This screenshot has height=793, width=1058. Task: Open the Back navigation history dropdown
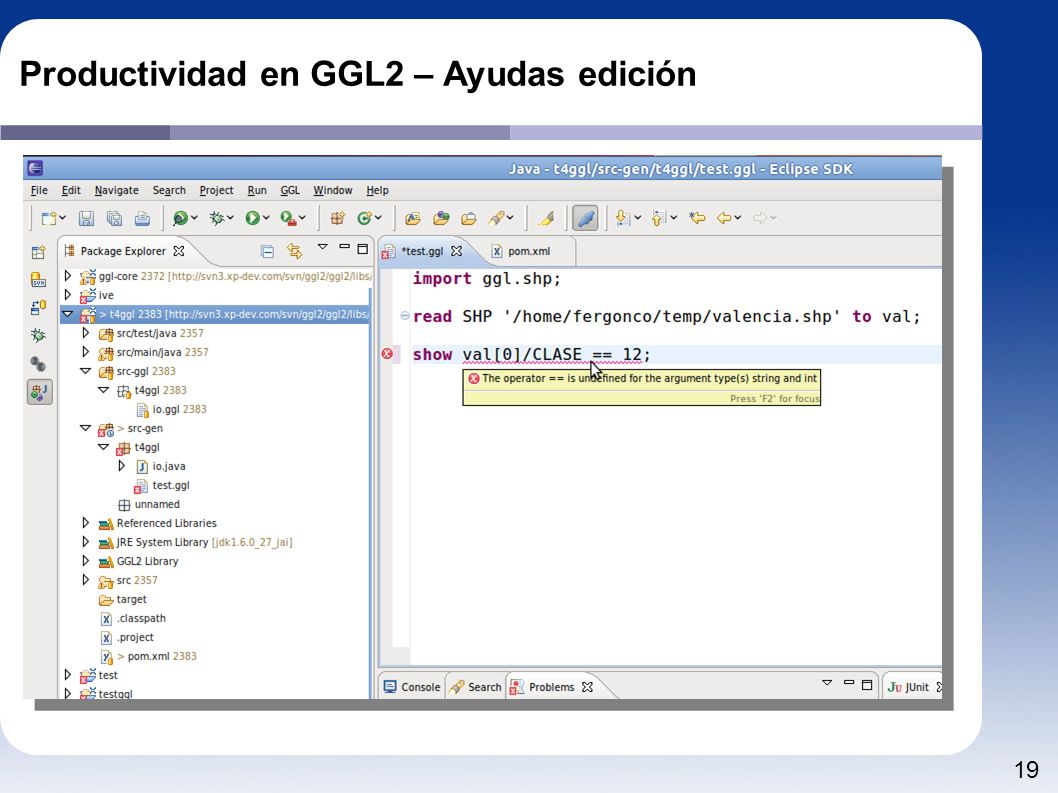pyautogui.click(x=738, y=217)
